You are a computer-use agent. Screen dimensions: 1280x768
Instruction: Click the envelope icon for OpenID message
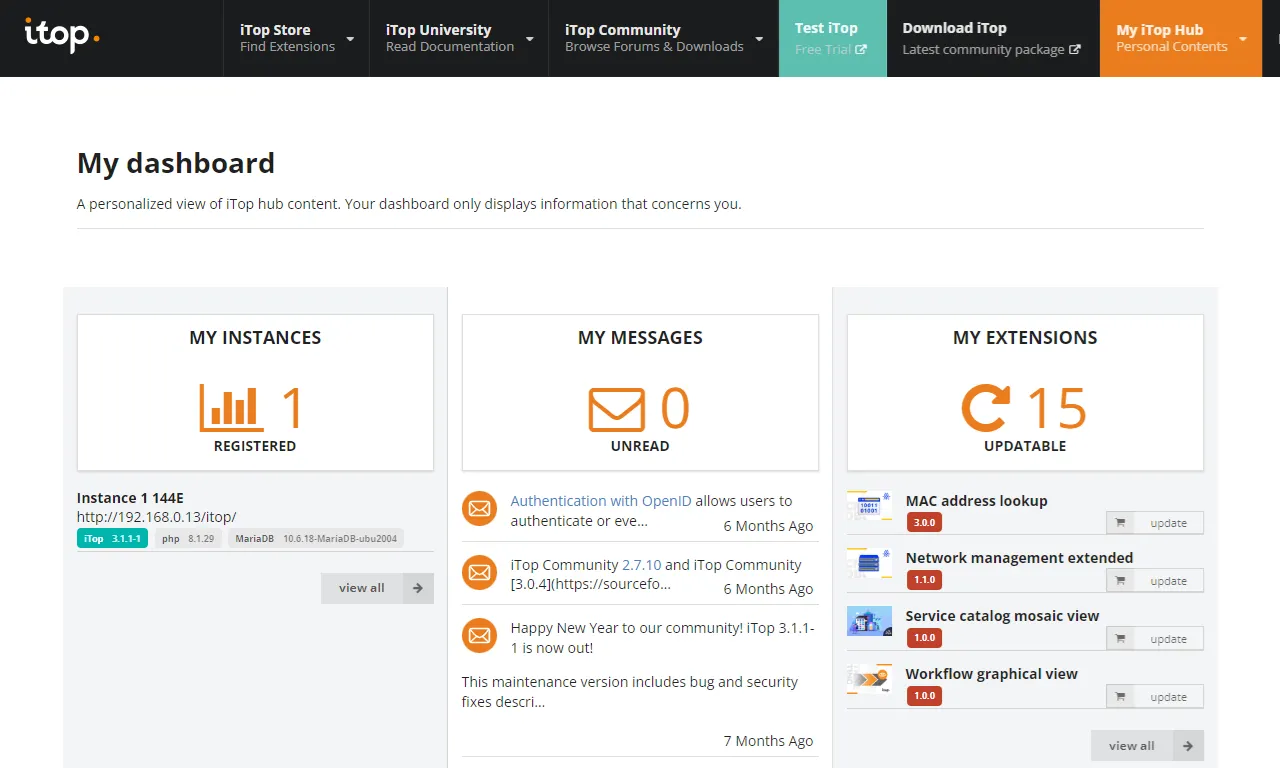tap(480, 509)
